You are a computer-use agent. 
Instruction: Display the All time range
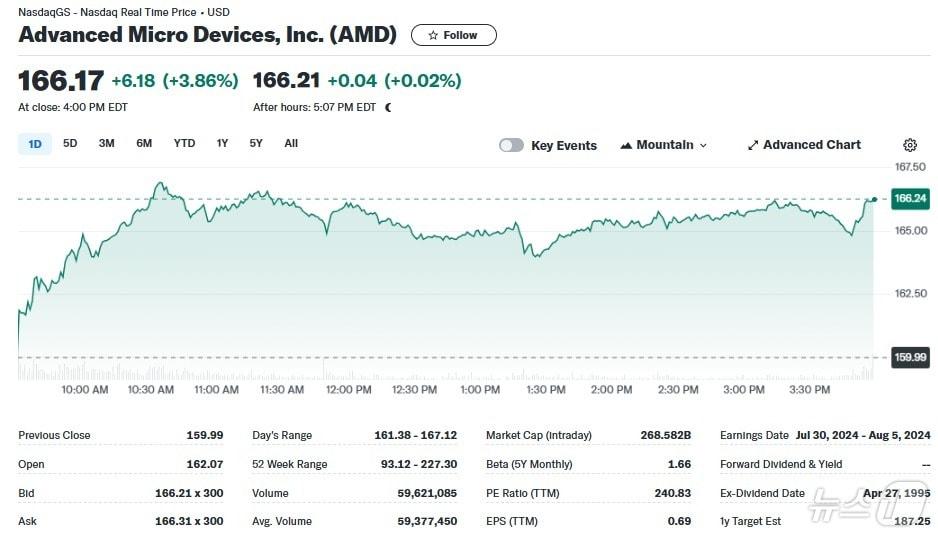click(x=291, y=143)
